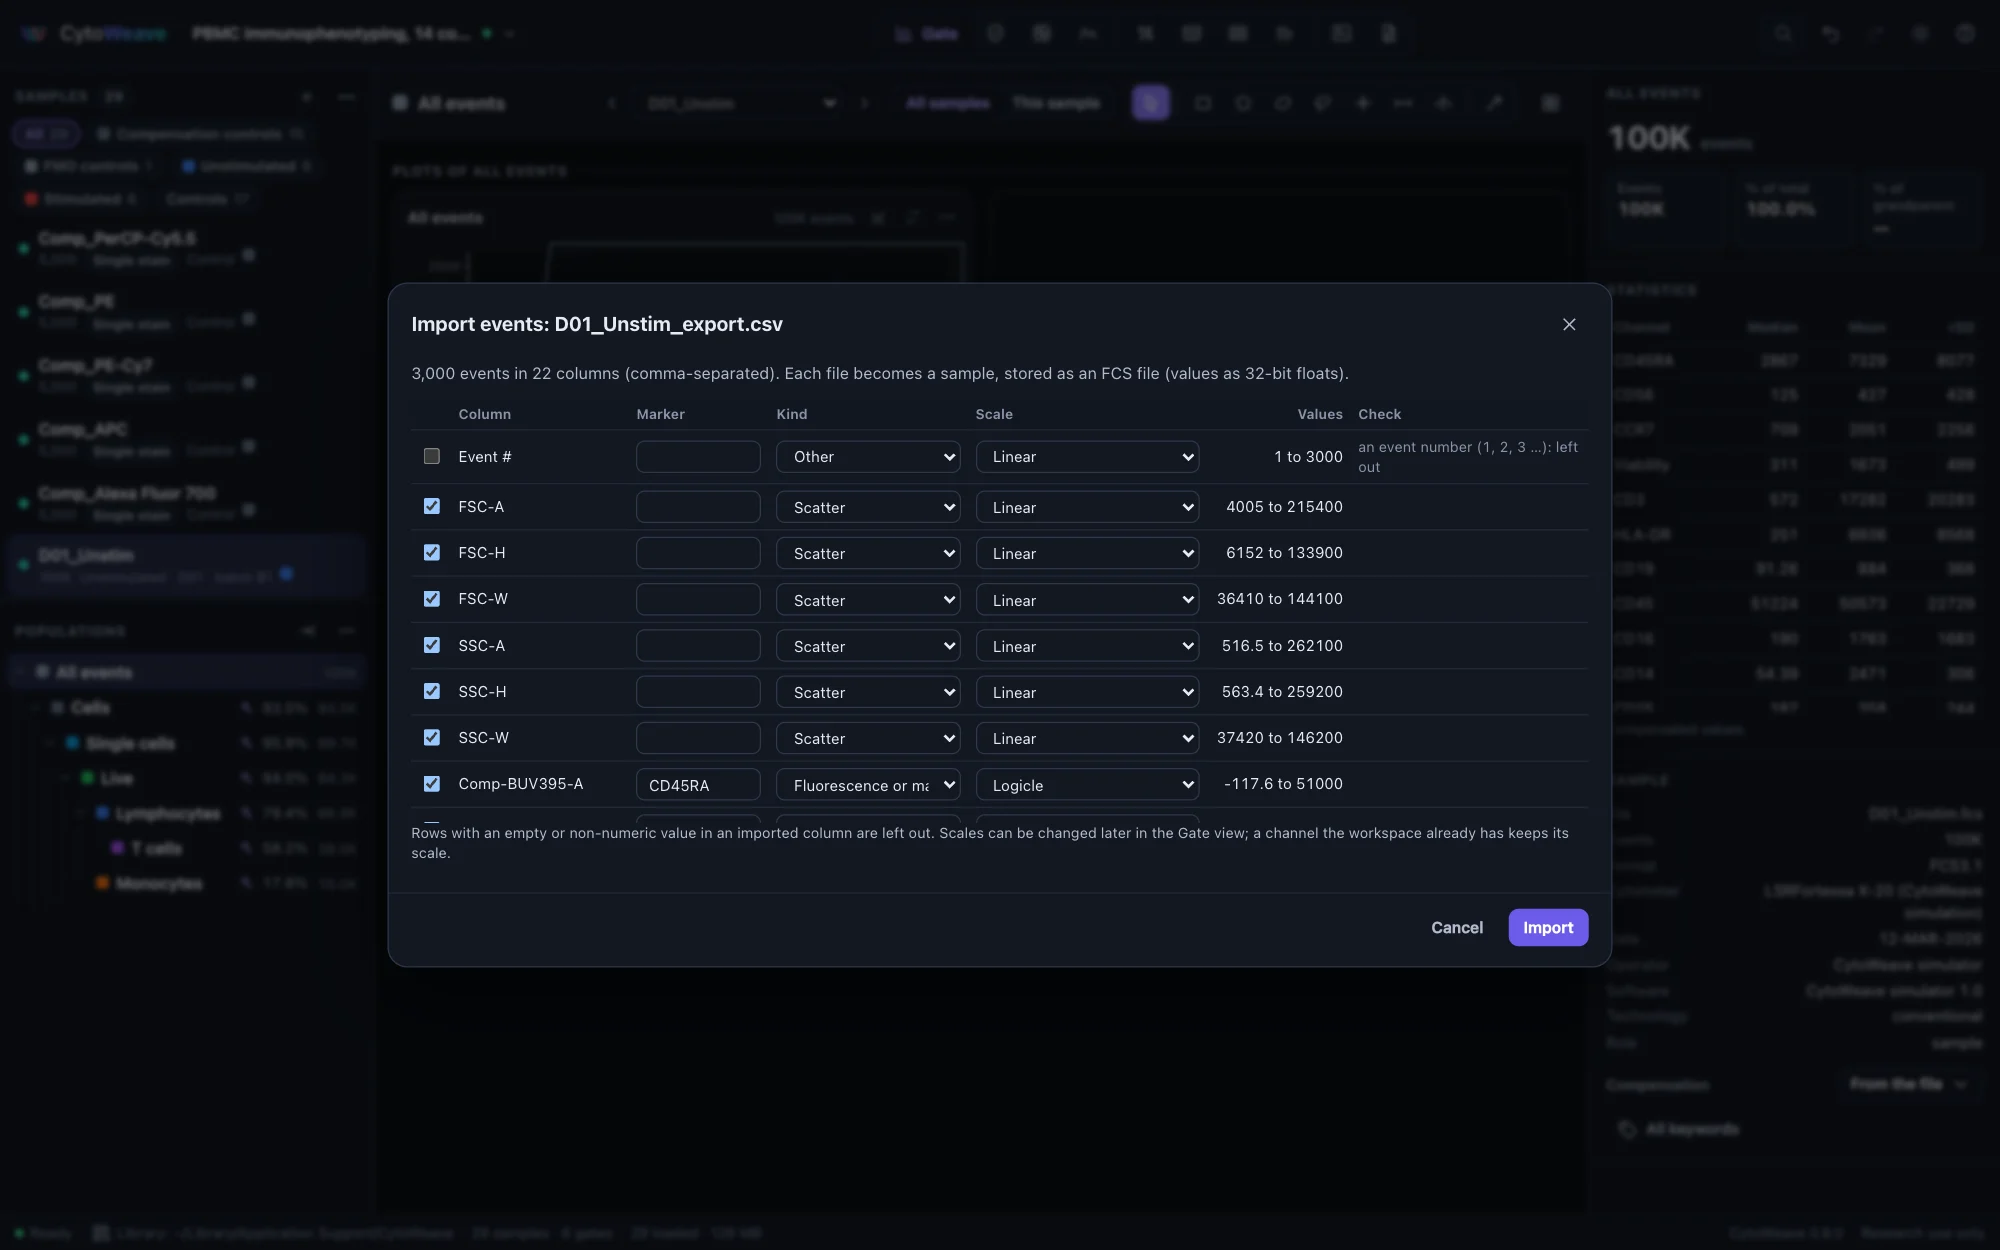This screenshot has width=2000, height=1250.
Task: Click the 'an event number' check note
Action: click(1468, 457)
